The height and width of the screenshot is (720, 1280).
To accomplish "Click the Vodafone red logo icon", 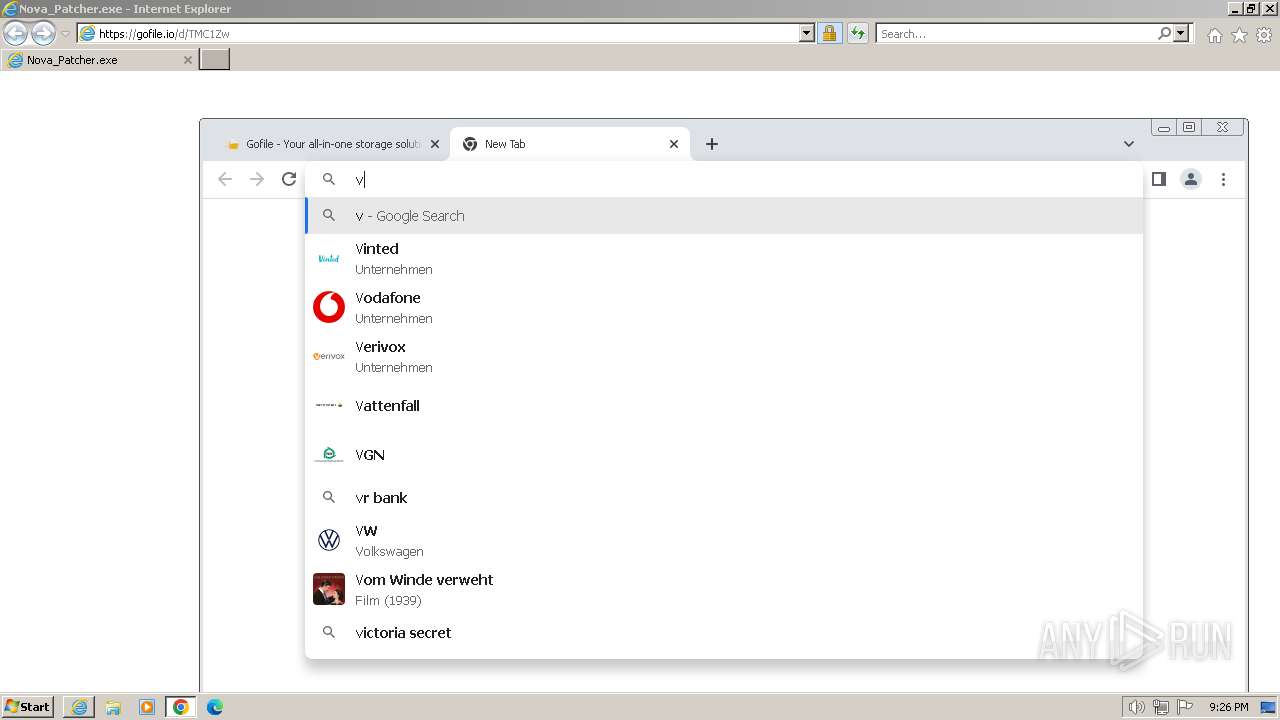I will coord(329,307).
